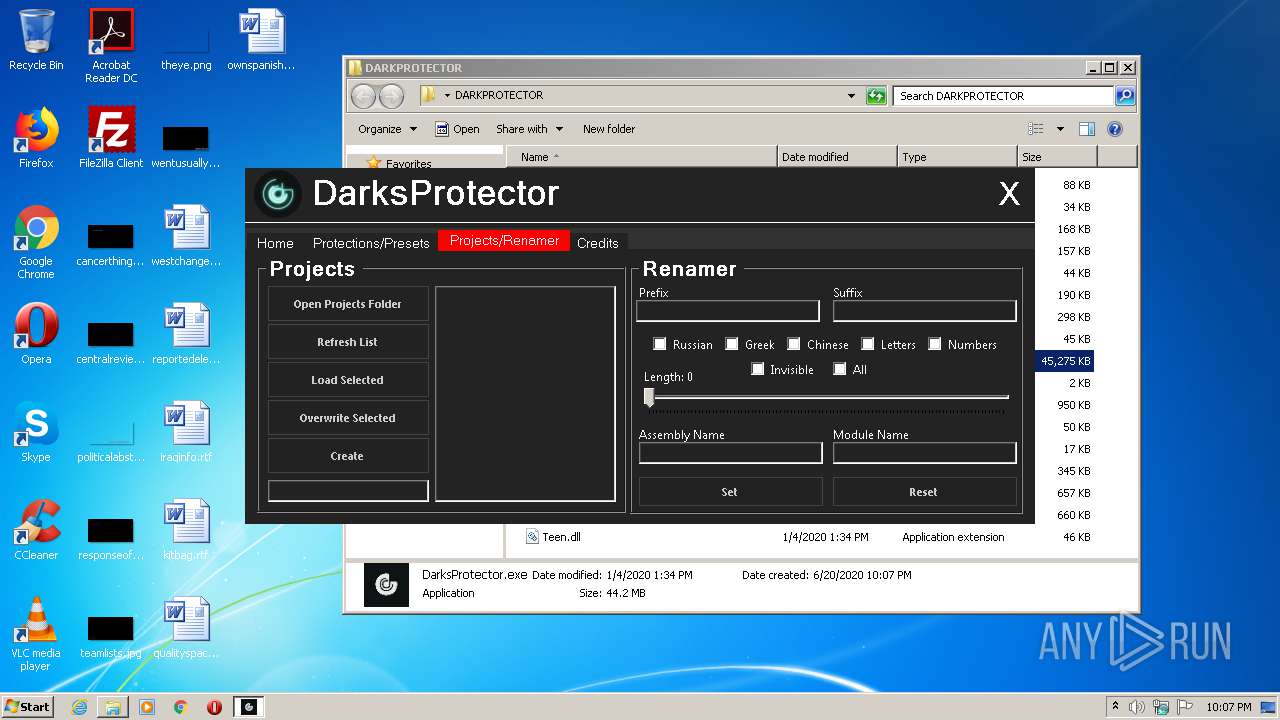Click the Start button

tap(28, 707)
